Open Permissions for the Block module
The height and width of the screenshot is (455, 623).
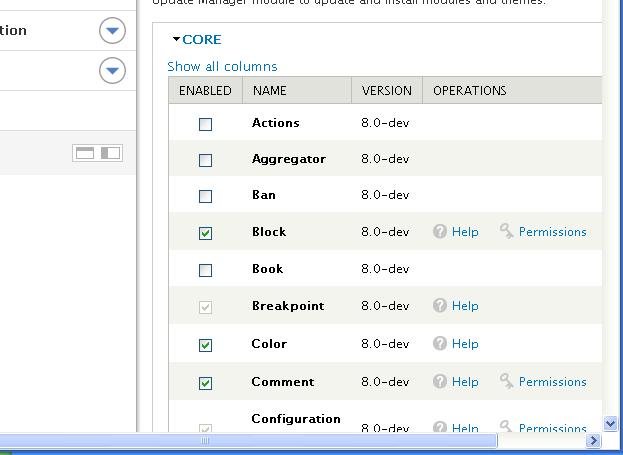coord(553,232)
